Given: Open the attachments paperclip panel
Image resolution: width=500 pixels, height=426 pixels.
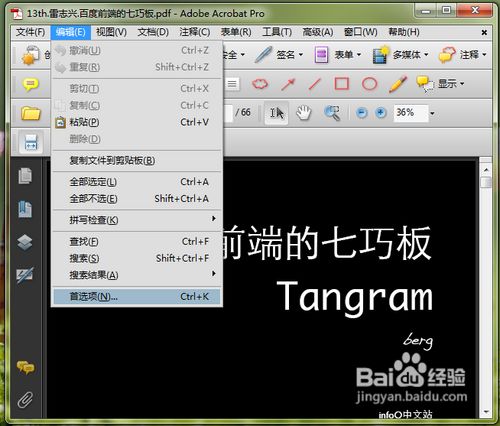Looking at the screenshot, I should [x=25, y=399].
